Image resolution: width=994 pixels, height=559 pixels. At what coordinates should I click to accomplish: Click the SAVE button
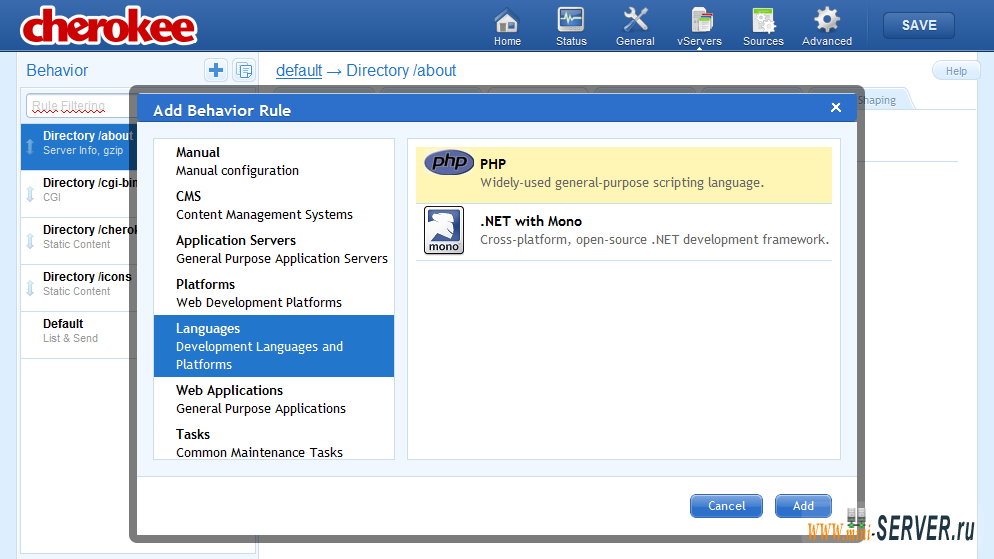(919, 25)
